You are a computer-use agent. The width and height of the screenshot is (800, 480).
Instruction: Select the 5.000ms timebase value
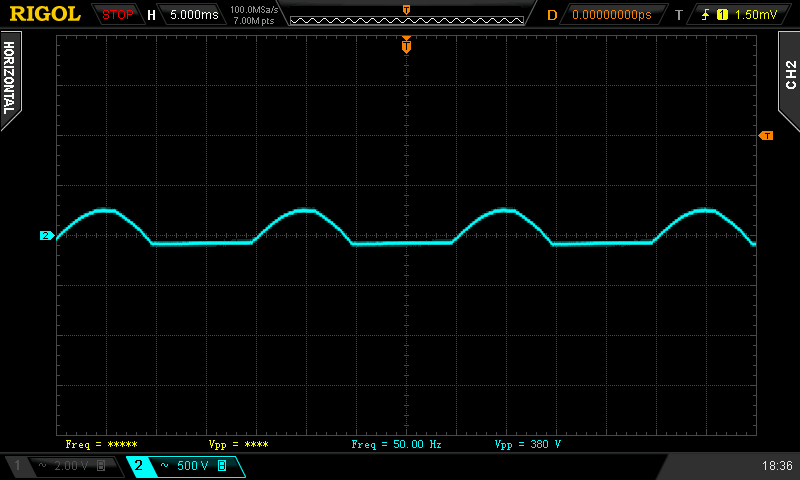coord(193,15)
